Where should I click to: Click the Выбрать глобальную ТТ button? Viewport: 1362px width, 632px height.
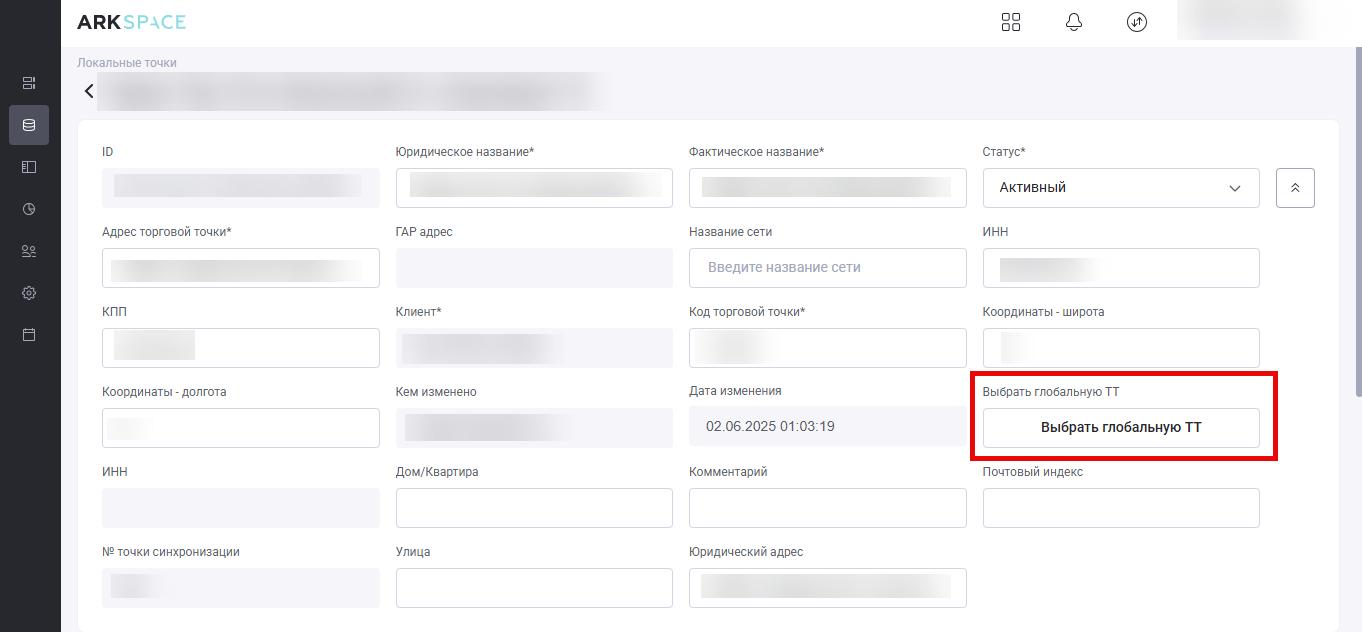[x=1120, y=427]
